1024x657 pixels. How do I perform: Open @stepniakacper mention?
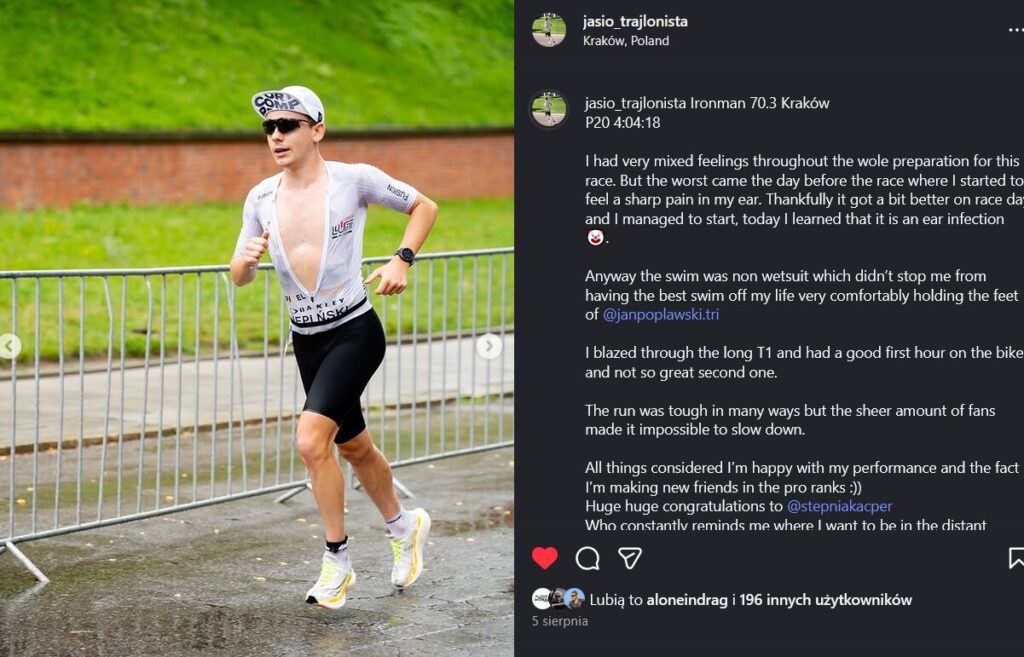tap(839, 506)
